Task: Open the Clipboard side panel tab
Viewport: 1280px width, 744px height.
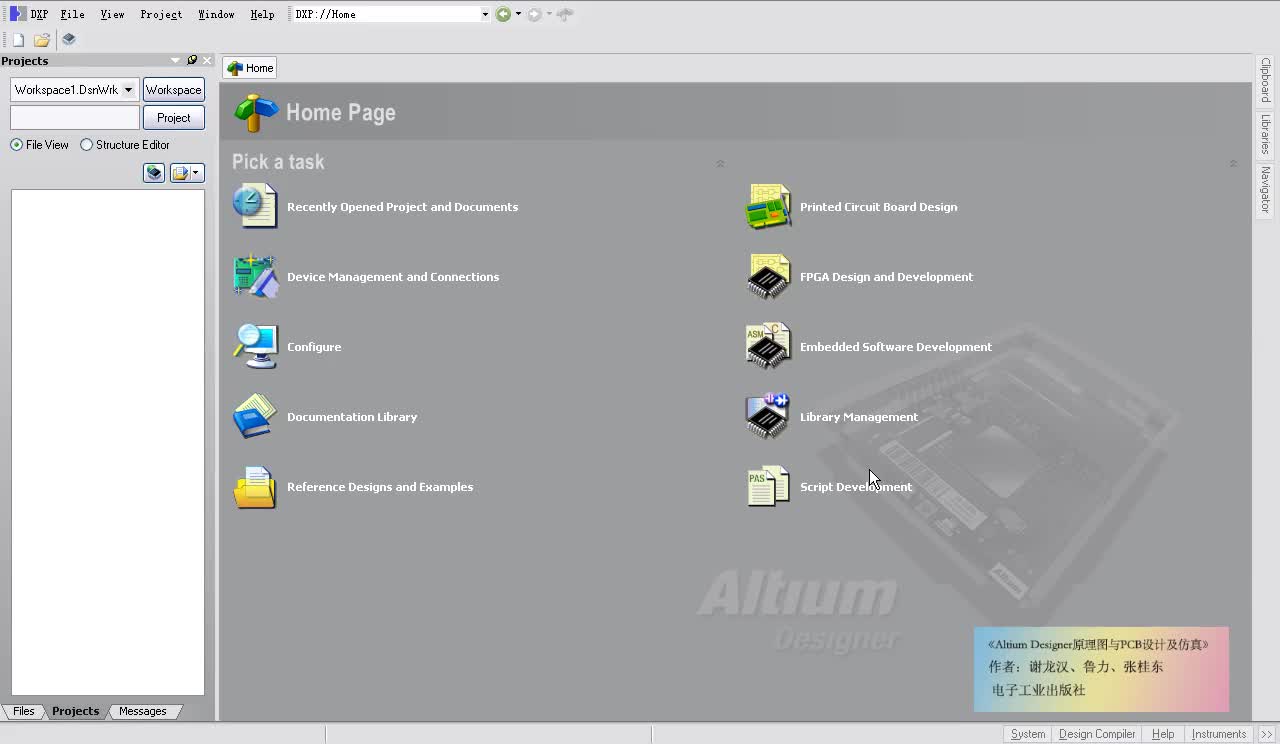Action: pos(1265,80)
